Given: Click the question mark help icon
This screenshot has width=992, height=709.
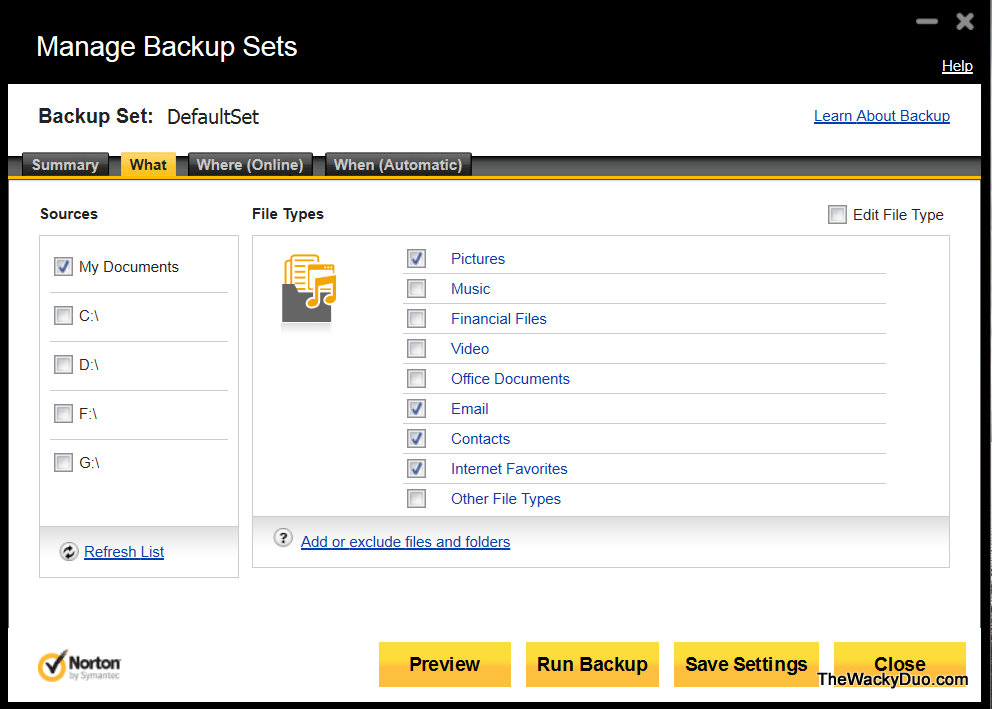Looking at the screenshot, I should pyautogui.click(x=283, y=538).
